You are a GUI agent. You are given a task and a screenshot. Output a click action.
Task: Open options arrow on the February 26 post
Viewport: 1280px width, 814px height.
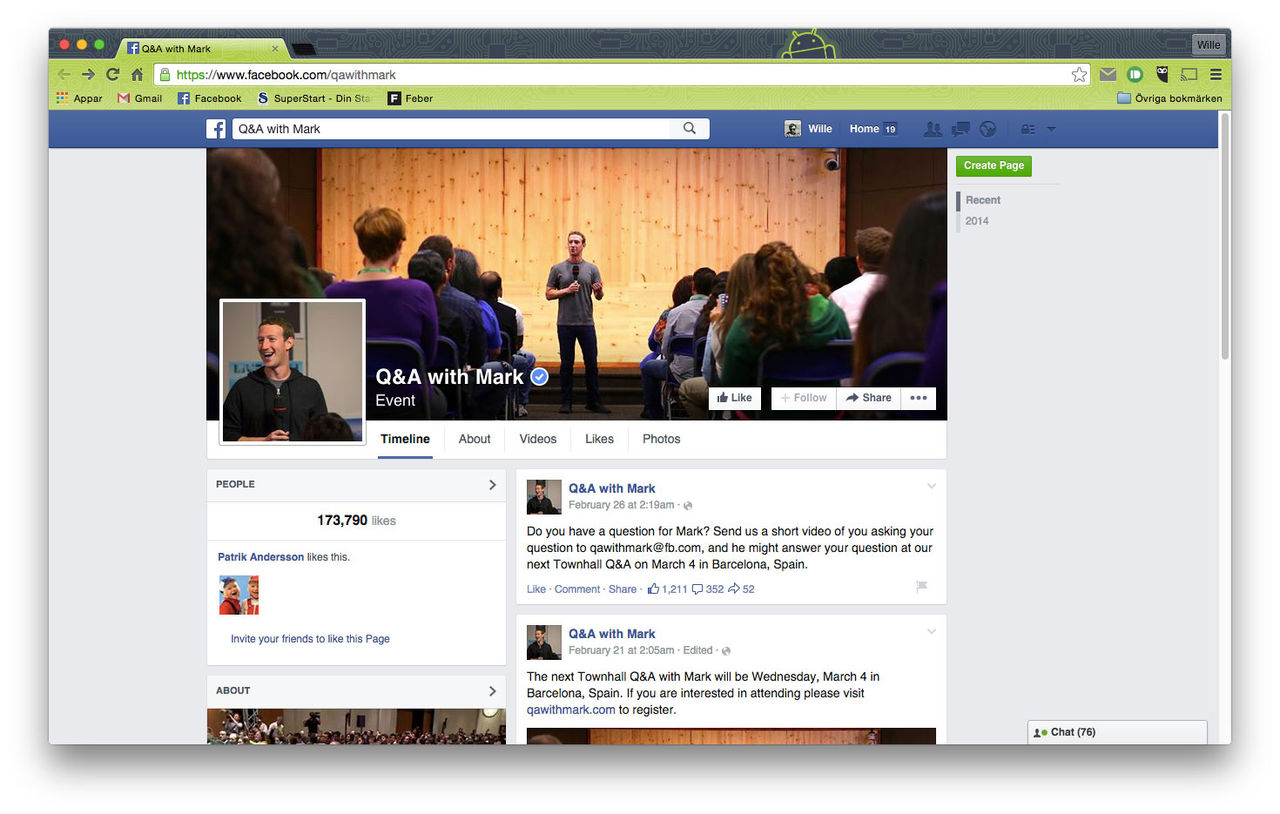pos(931,486)
